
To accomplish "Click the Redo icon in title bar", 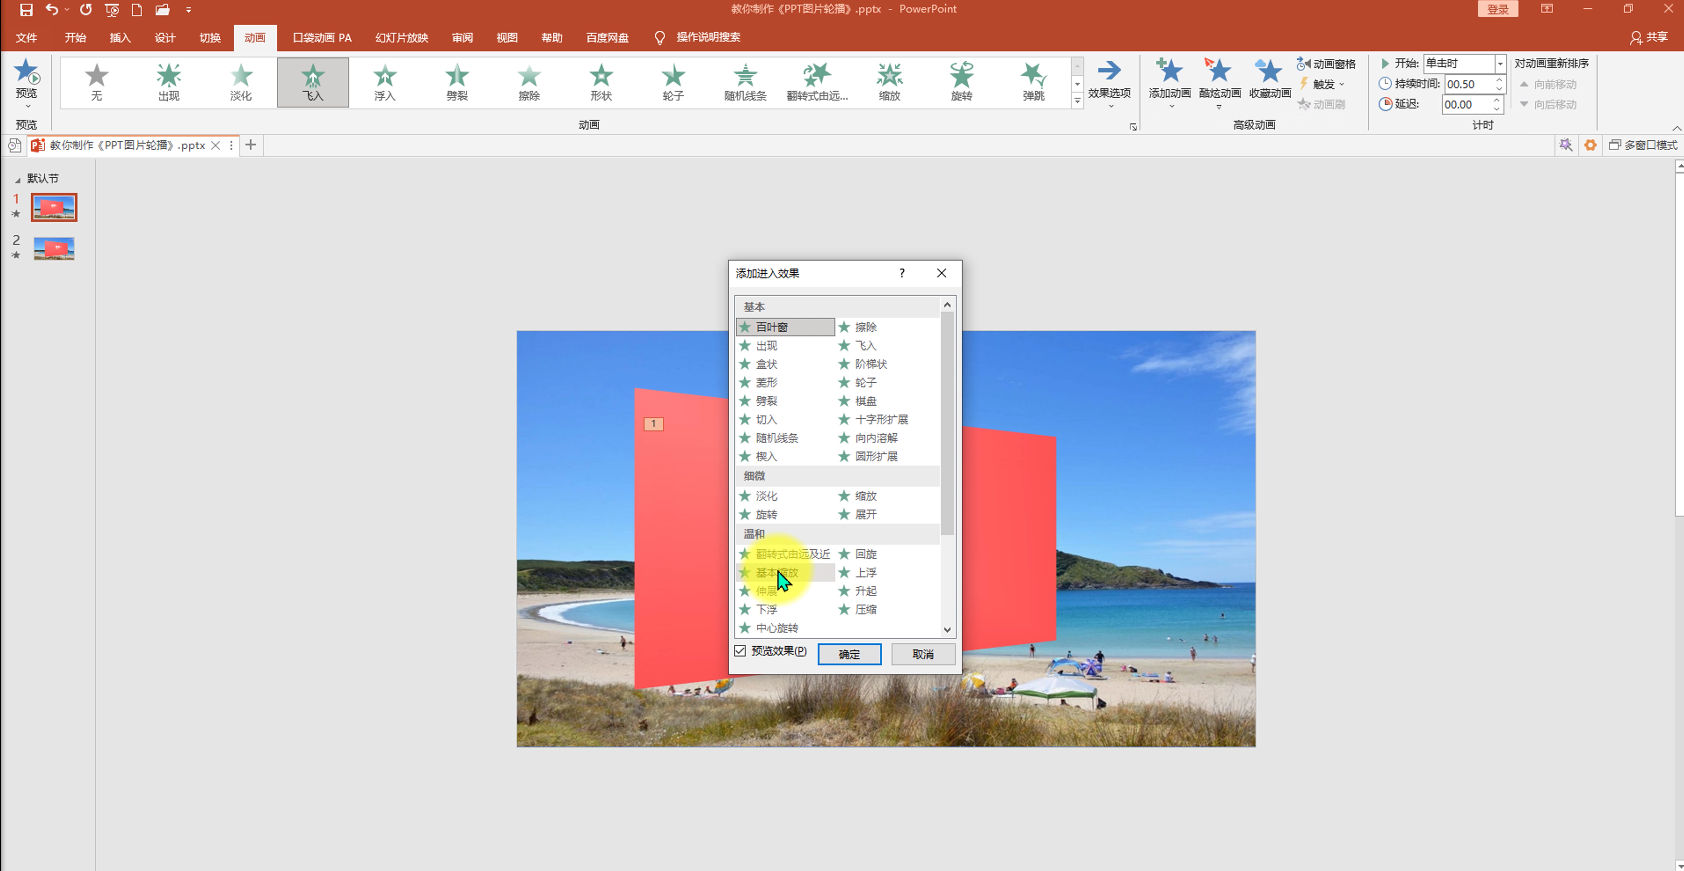I will [x=86, y=9].
